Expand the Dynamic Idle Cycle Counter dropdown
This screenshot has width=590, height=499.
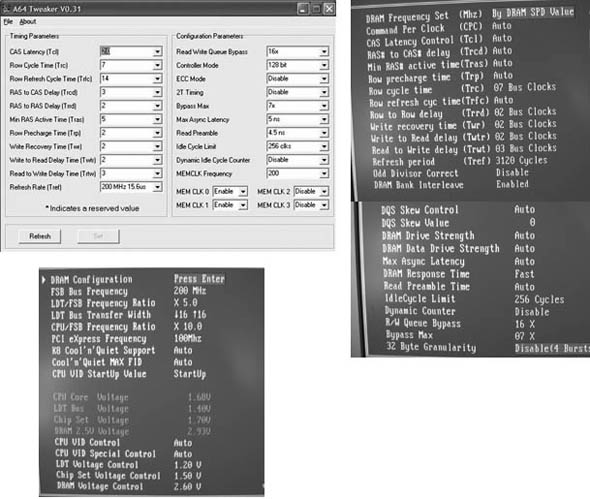click(324, 160)
